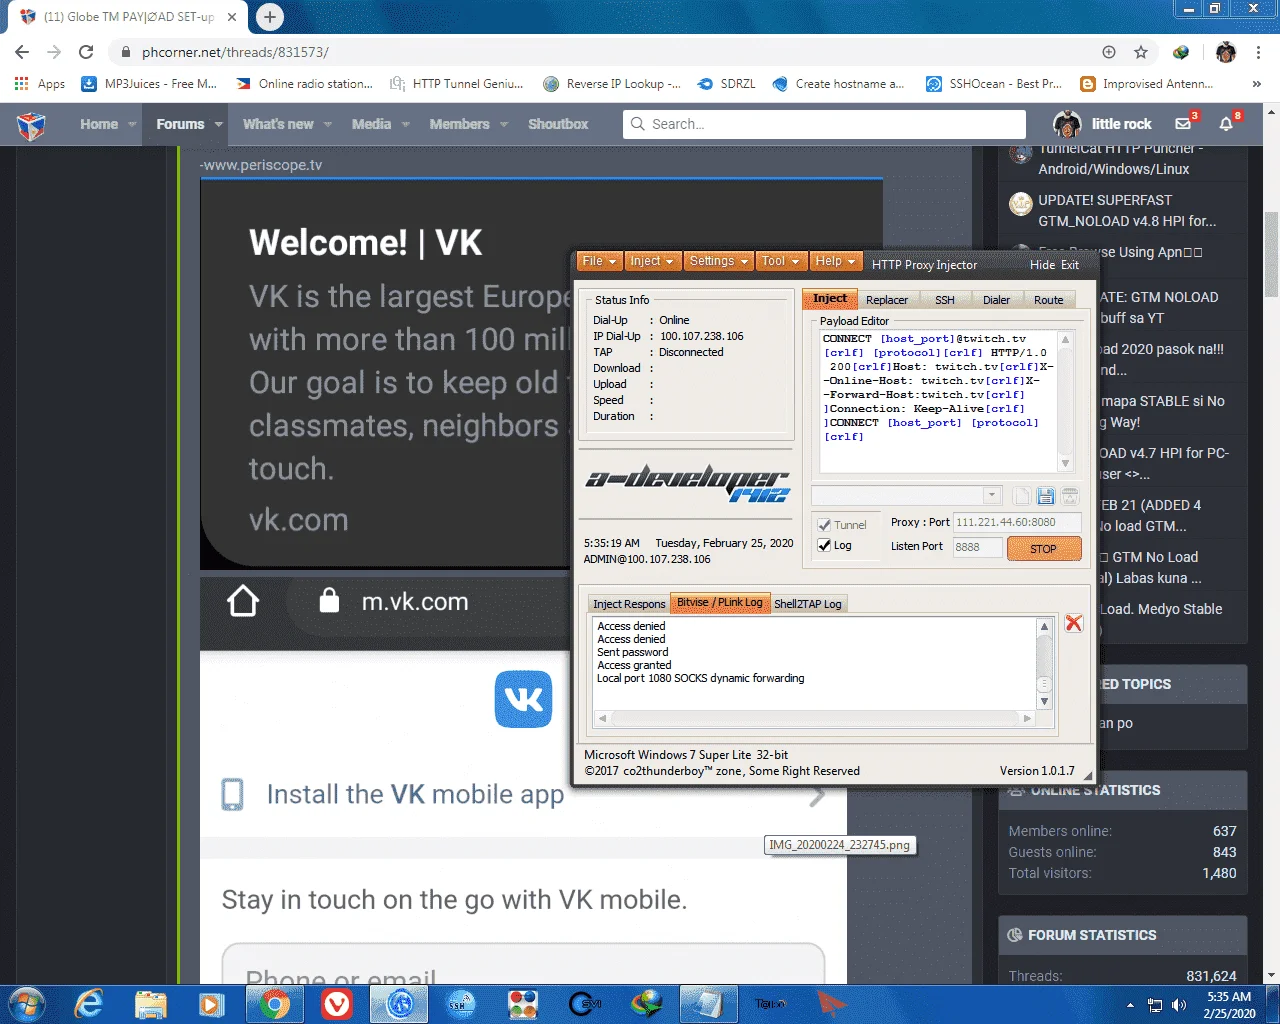This screenshot has width=1280, height=1024.
Task: Toggle the Tunnel checkbox
Action: pyautogui.click(x=825, y=525)
